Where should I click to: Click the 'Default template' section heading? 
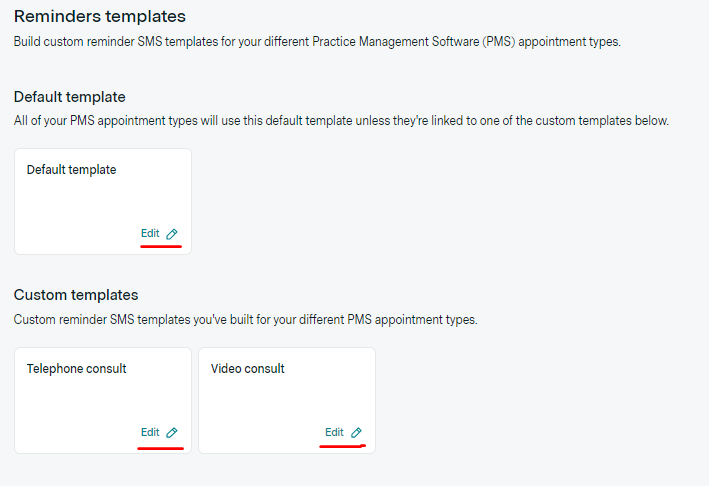click(x=69, y=97)
